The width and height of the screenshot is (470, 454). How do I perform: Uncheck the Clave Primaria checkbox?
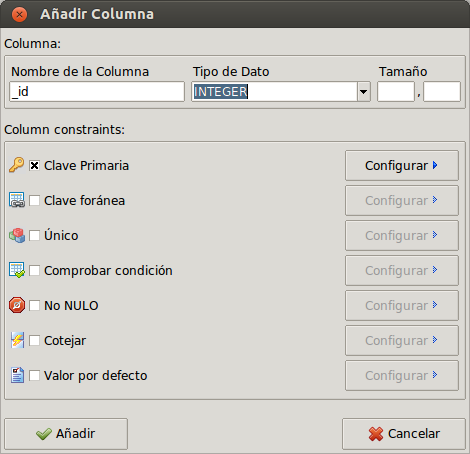pyautogui.click(x=34, y=166)
